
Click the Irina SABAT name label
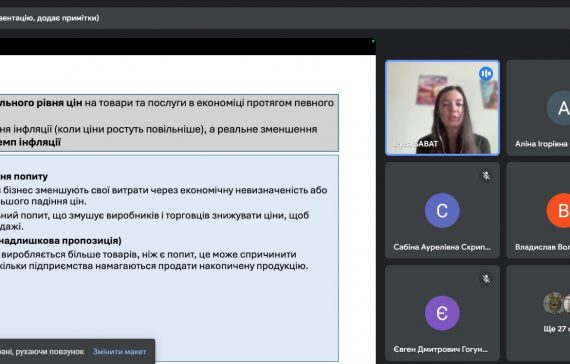(x=416, y=144)
